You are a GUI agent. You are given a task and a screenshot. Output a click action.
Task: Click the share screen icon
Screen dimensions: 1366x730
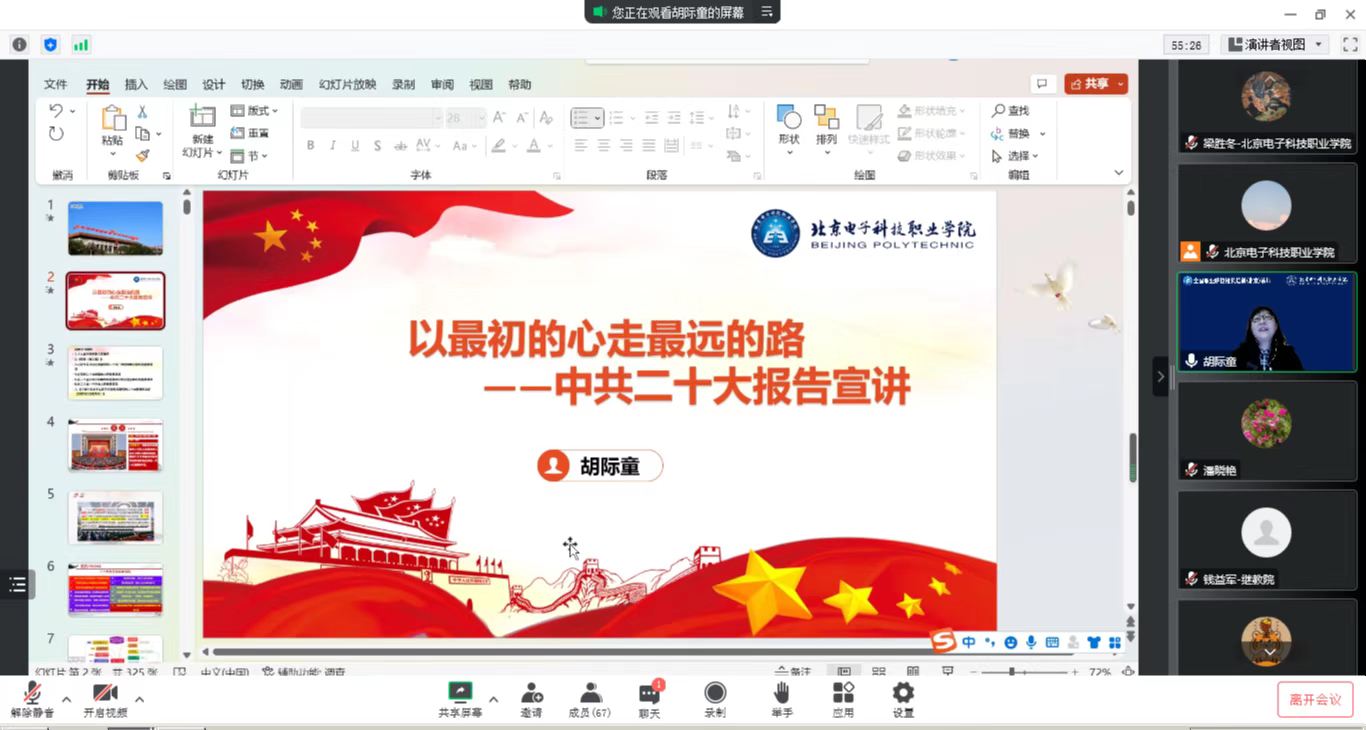[460, 692]
